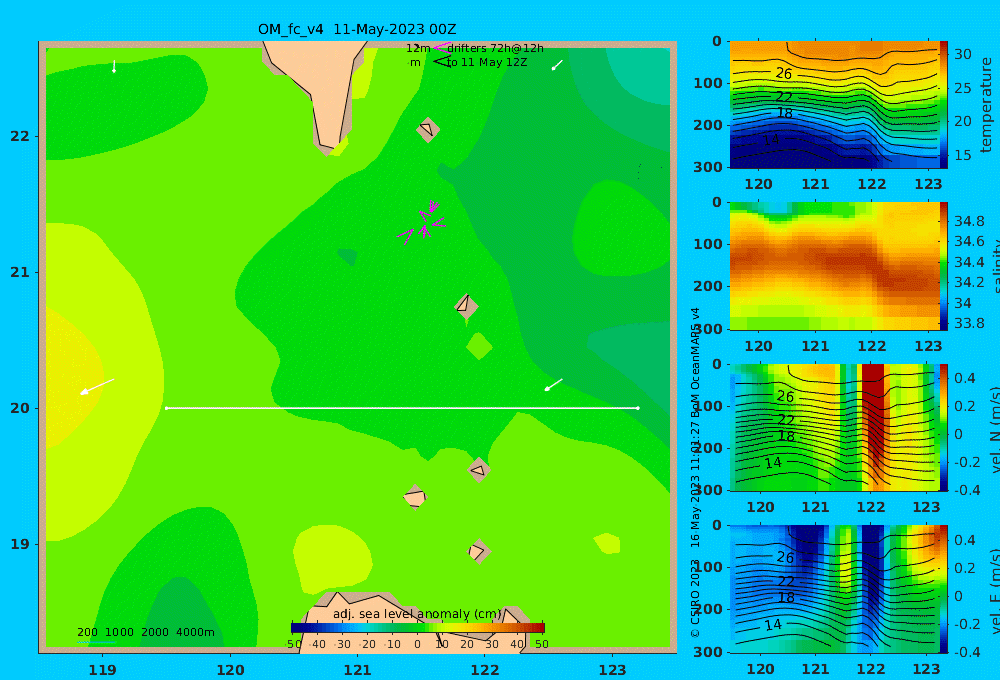
Task: Click the 'adj. sea level anomaly (cm)' label
Action: (417, 614)
